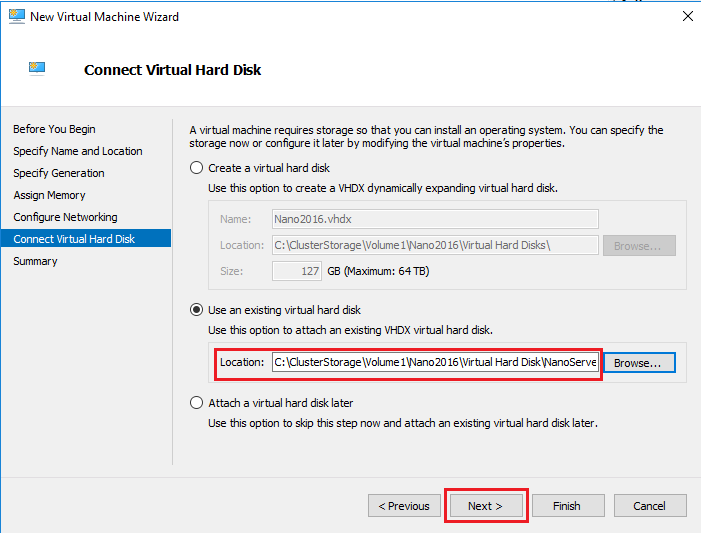This screenshot has height=533, width=701.
Task: Select 'Use an existing virtual hard disk'
Action: [x=197, y=311]
